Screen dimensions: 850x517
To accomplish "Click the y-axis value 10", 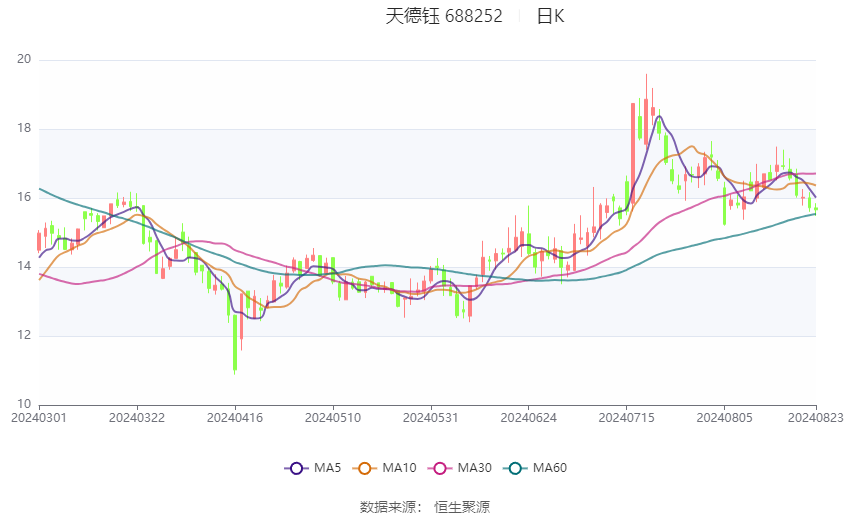I will 24,404.
